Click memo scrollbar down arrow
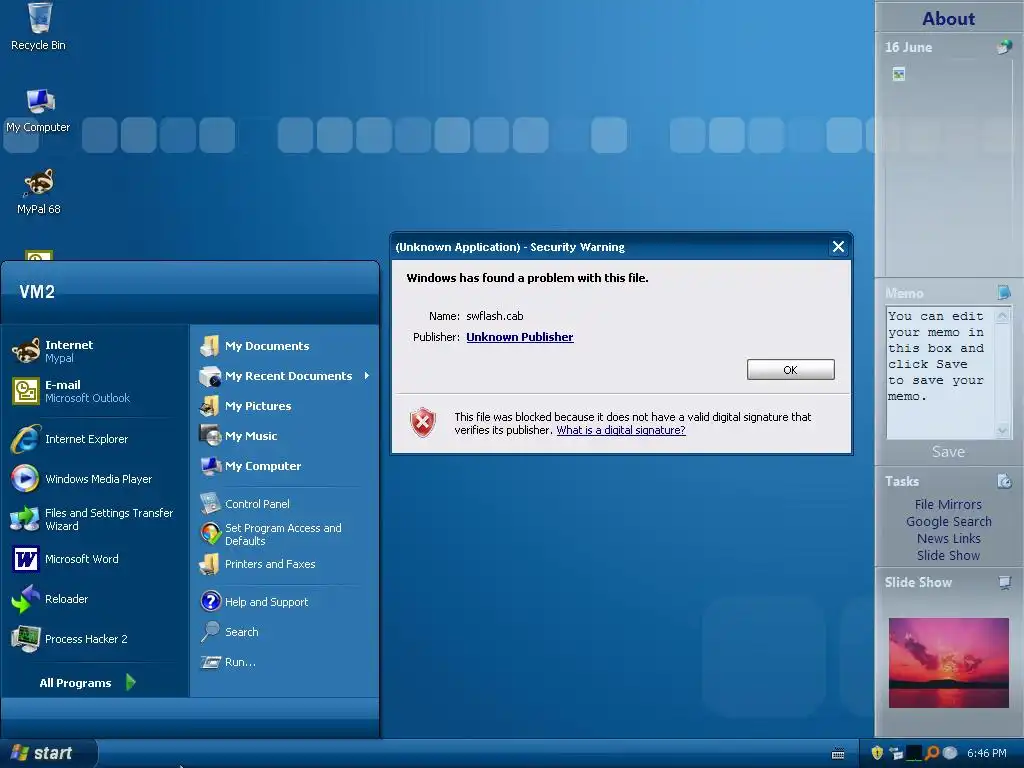The image size is (1024, 768). point(1002,430)
